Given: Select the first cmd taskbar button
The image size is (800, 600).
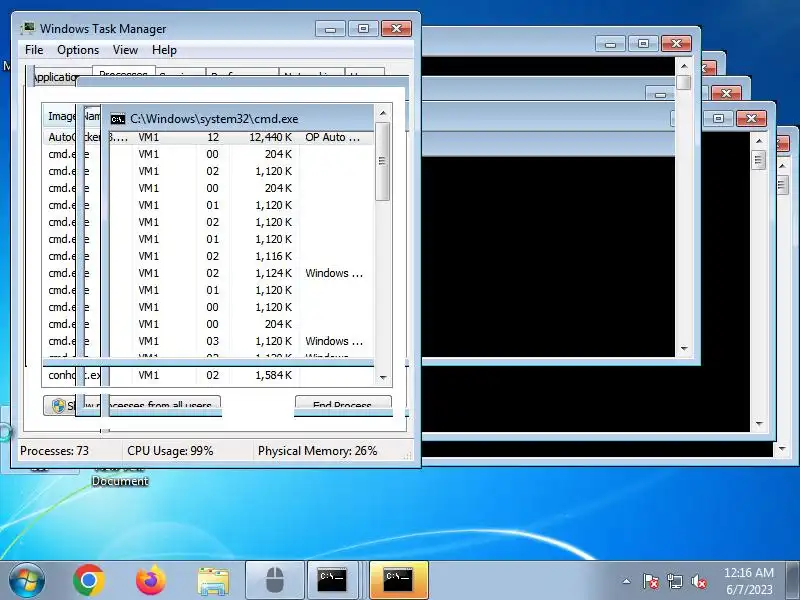Looking at the screenshot, I should click(x=332, y=581).
